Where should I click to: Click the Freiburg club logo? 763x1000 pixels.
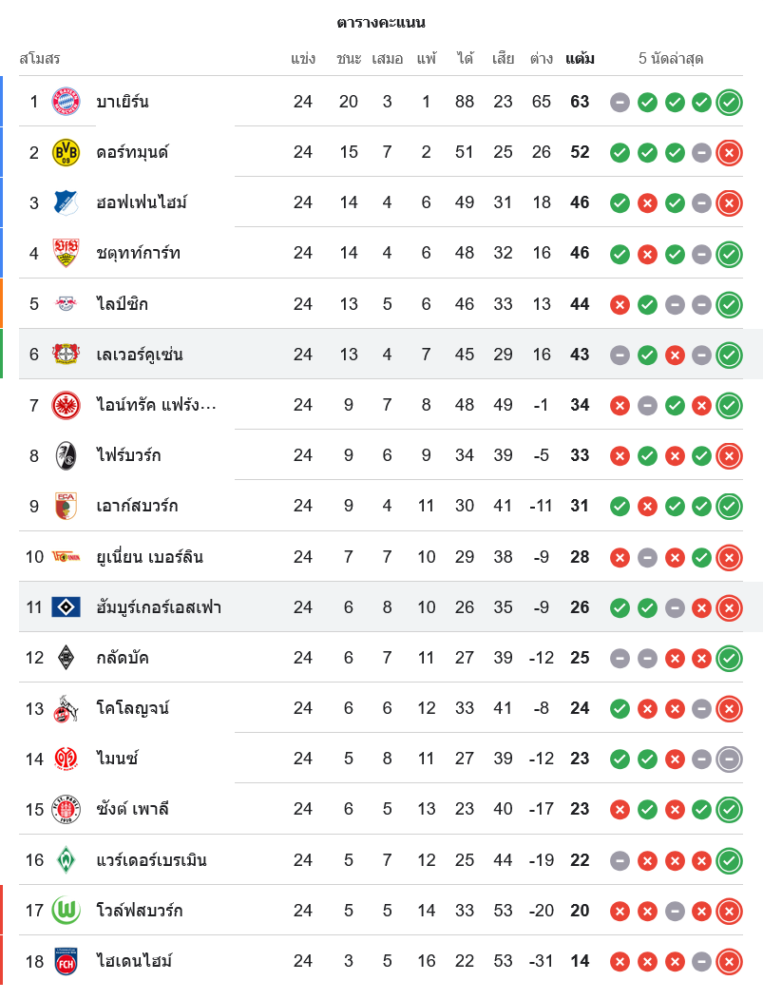point(66,456)
